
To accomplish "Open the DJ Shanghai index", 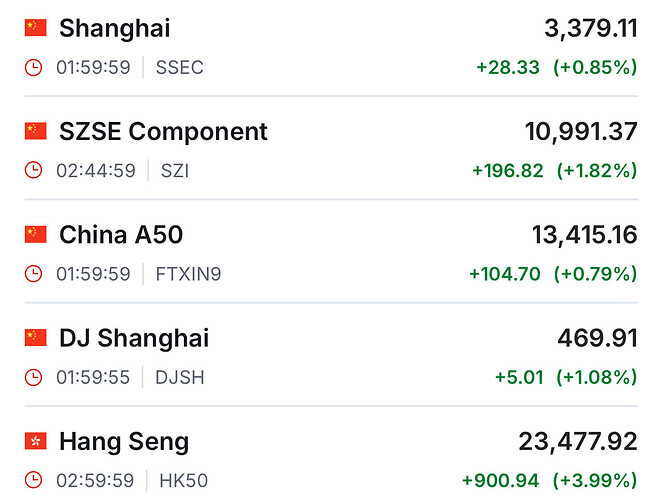I will pyautogui.click(x=134, y=338).
